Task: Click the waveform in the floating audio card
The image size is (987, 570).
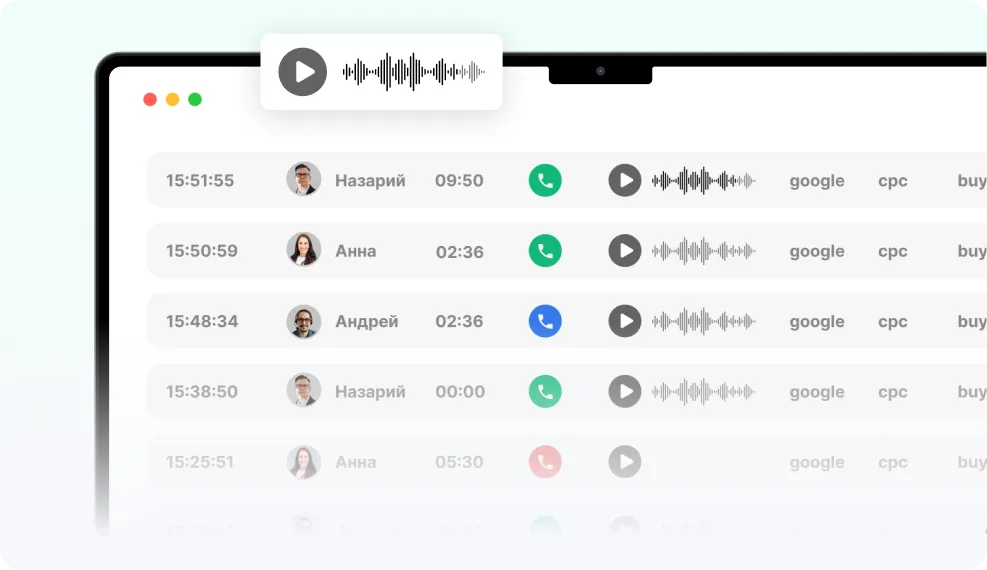Action: tap(414, 72)
